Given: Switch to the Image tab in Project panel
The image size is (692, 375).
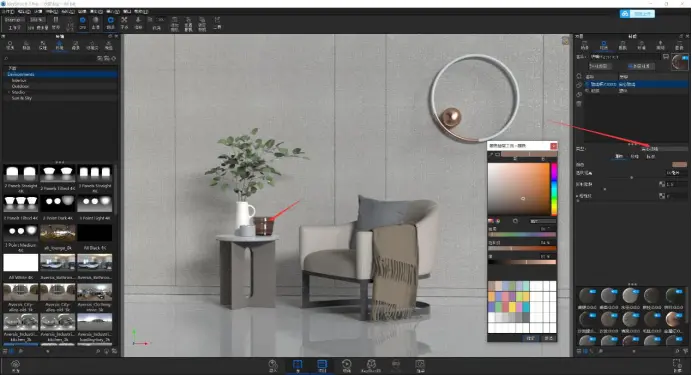Looking at the screenshot, I should [679, 45].
